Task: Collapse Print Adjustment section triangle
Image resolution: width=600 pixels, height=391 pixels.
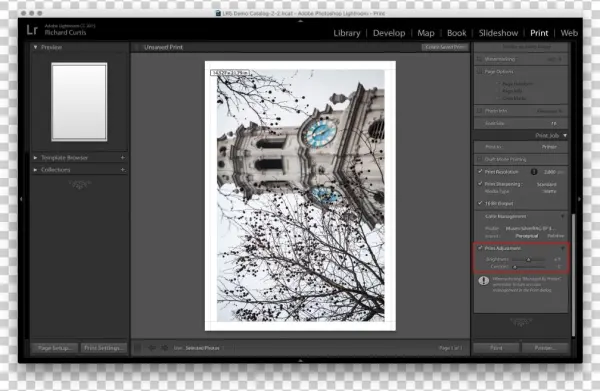Action: pyautogui.click(x=562, y=248)
